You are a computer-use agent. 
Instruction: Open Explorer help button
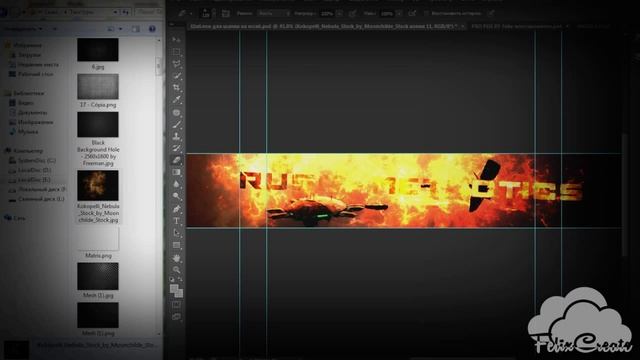coord(152,29)
